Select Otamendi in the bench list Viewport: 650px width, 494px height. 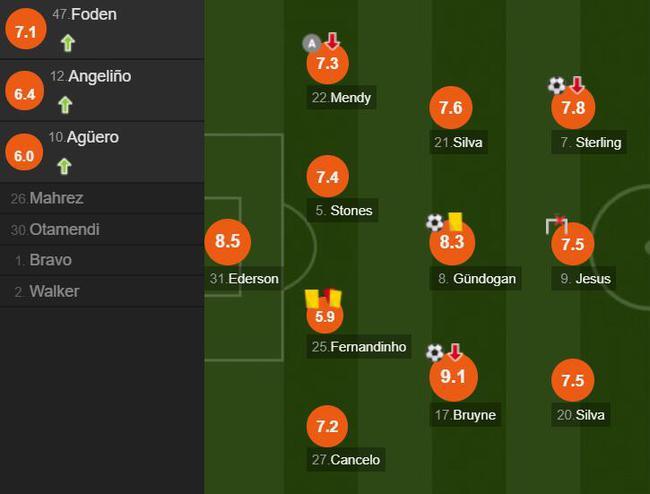coord(102,230)
